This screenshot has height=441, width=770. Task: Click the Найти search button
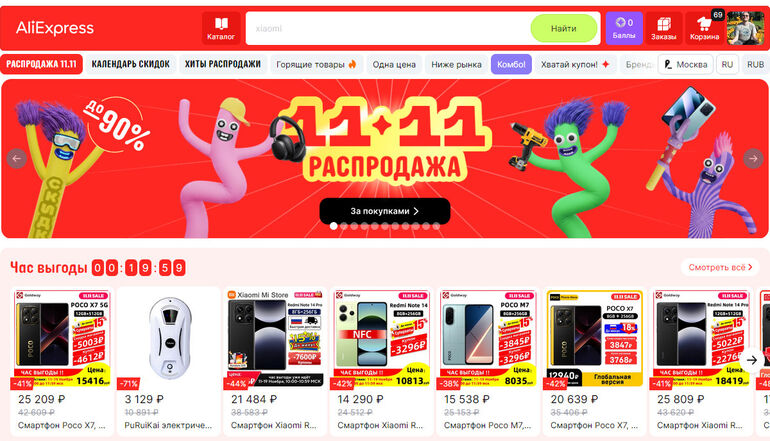coord(563,28)
